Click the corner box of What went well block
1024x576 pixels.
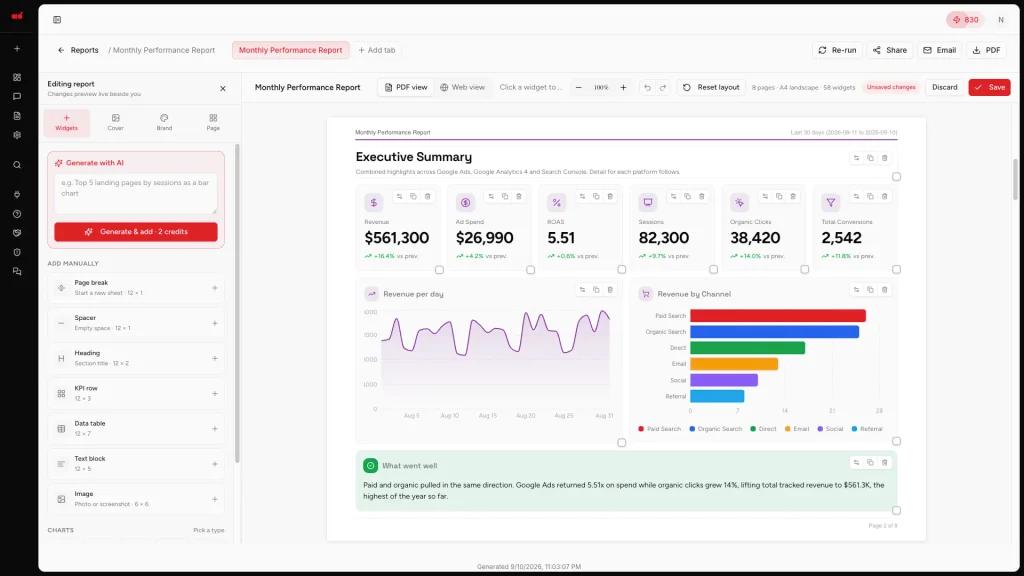pos(896,511)
